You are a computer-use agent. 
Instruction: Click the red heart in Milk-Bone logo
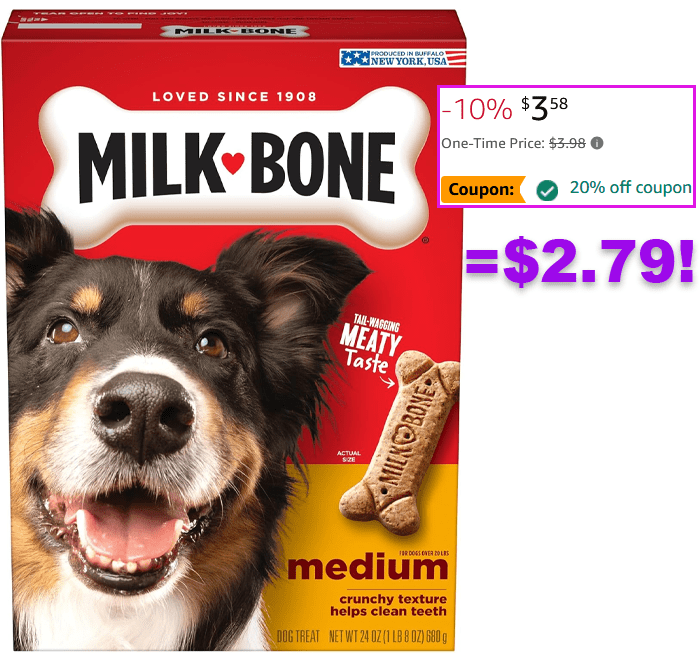point(233,163)
